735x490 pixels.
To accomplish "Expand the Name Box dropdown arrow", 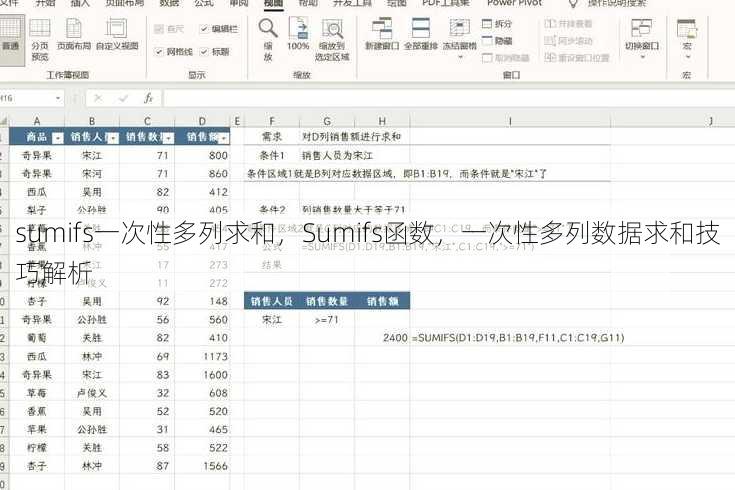I will point(58,98).
